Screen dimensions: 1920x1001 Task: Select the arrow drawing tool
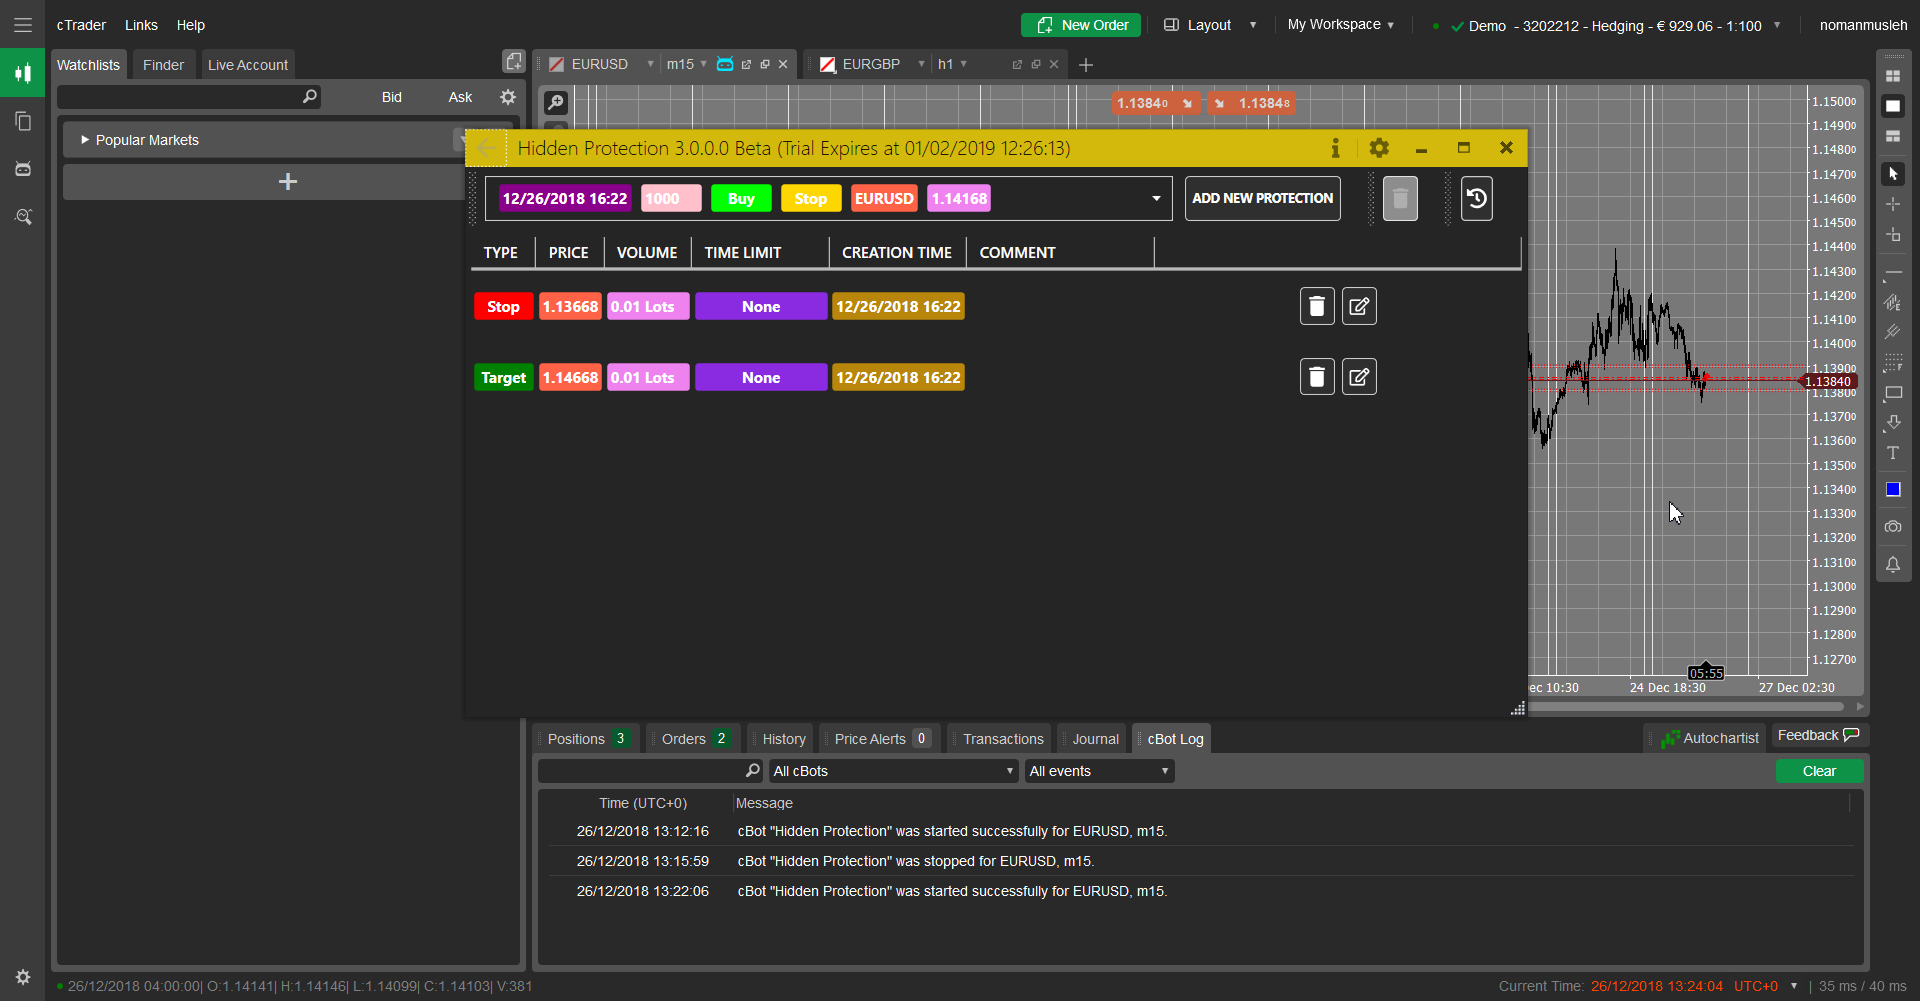(x=1892, y=423)
